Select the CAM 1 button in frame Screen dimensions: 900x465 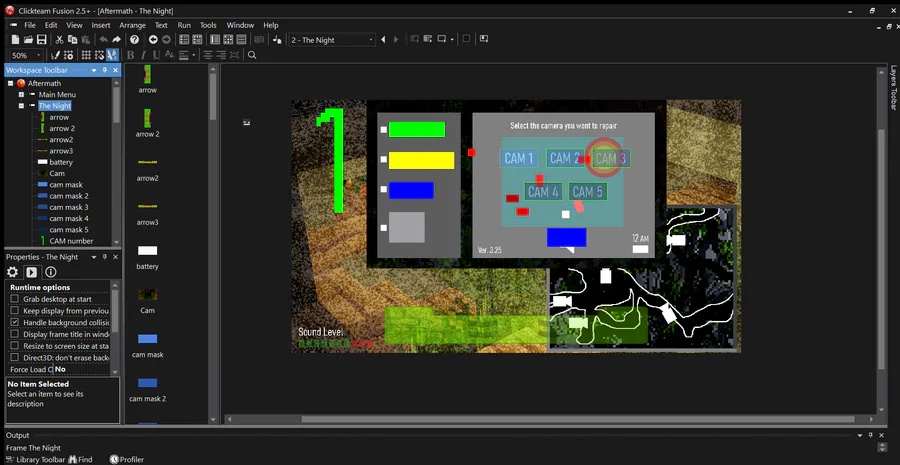(518, 158)
